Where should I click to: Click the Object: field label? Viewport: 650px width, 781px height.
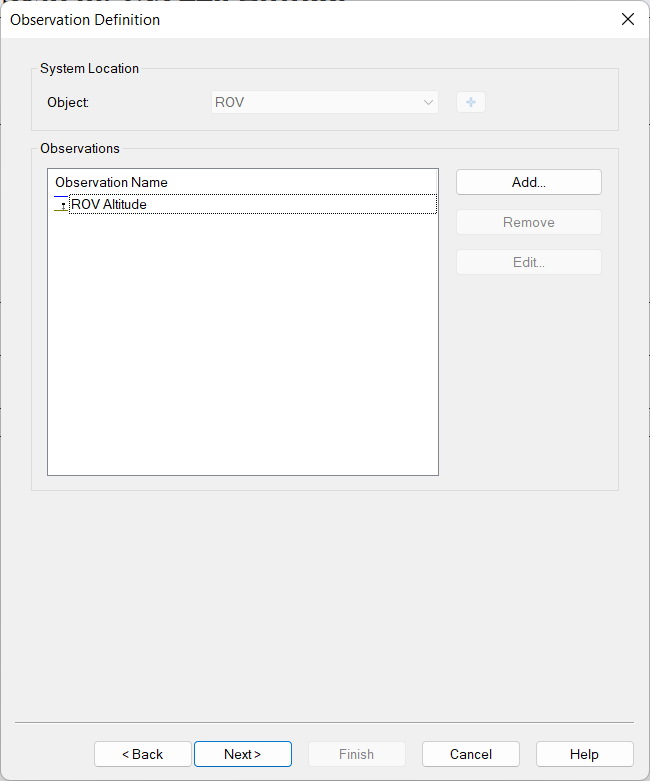click(x=68, y=102)
